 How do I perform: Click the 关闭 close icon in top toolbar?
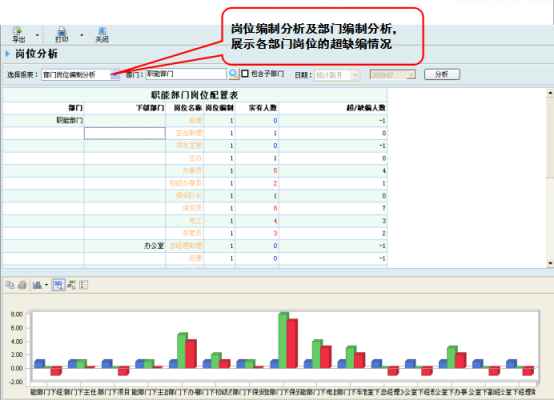click(x=102, y=35)
